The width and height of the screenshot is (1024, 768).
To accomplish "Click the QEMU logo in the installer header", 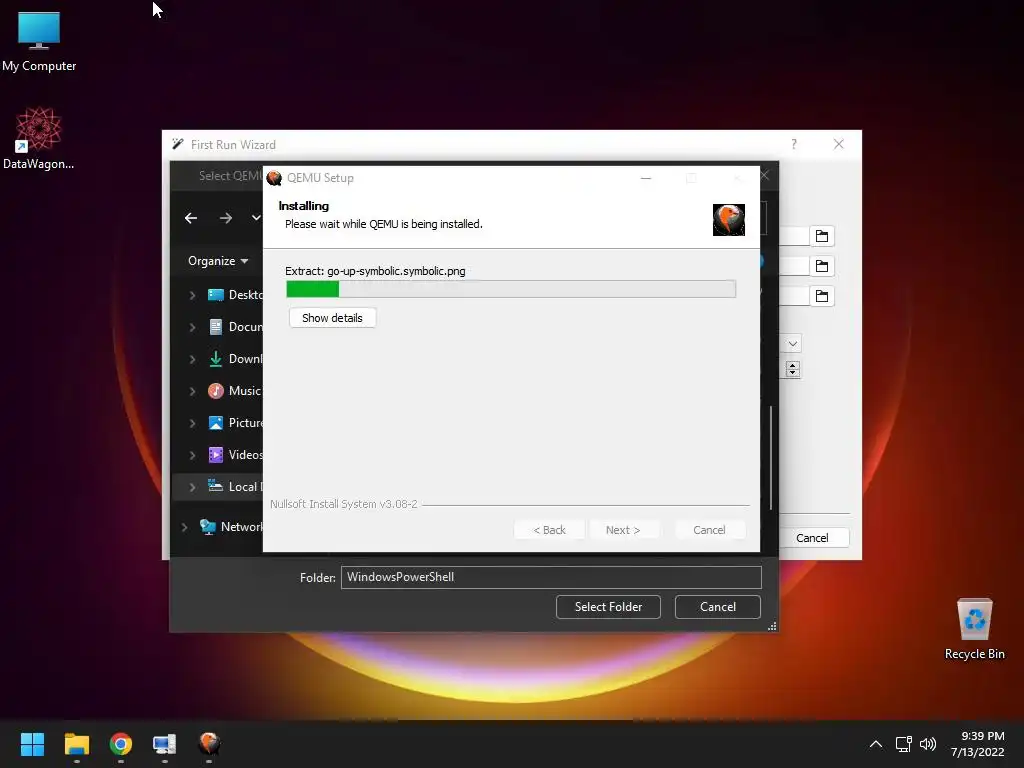I will click(x=729, y=219).
